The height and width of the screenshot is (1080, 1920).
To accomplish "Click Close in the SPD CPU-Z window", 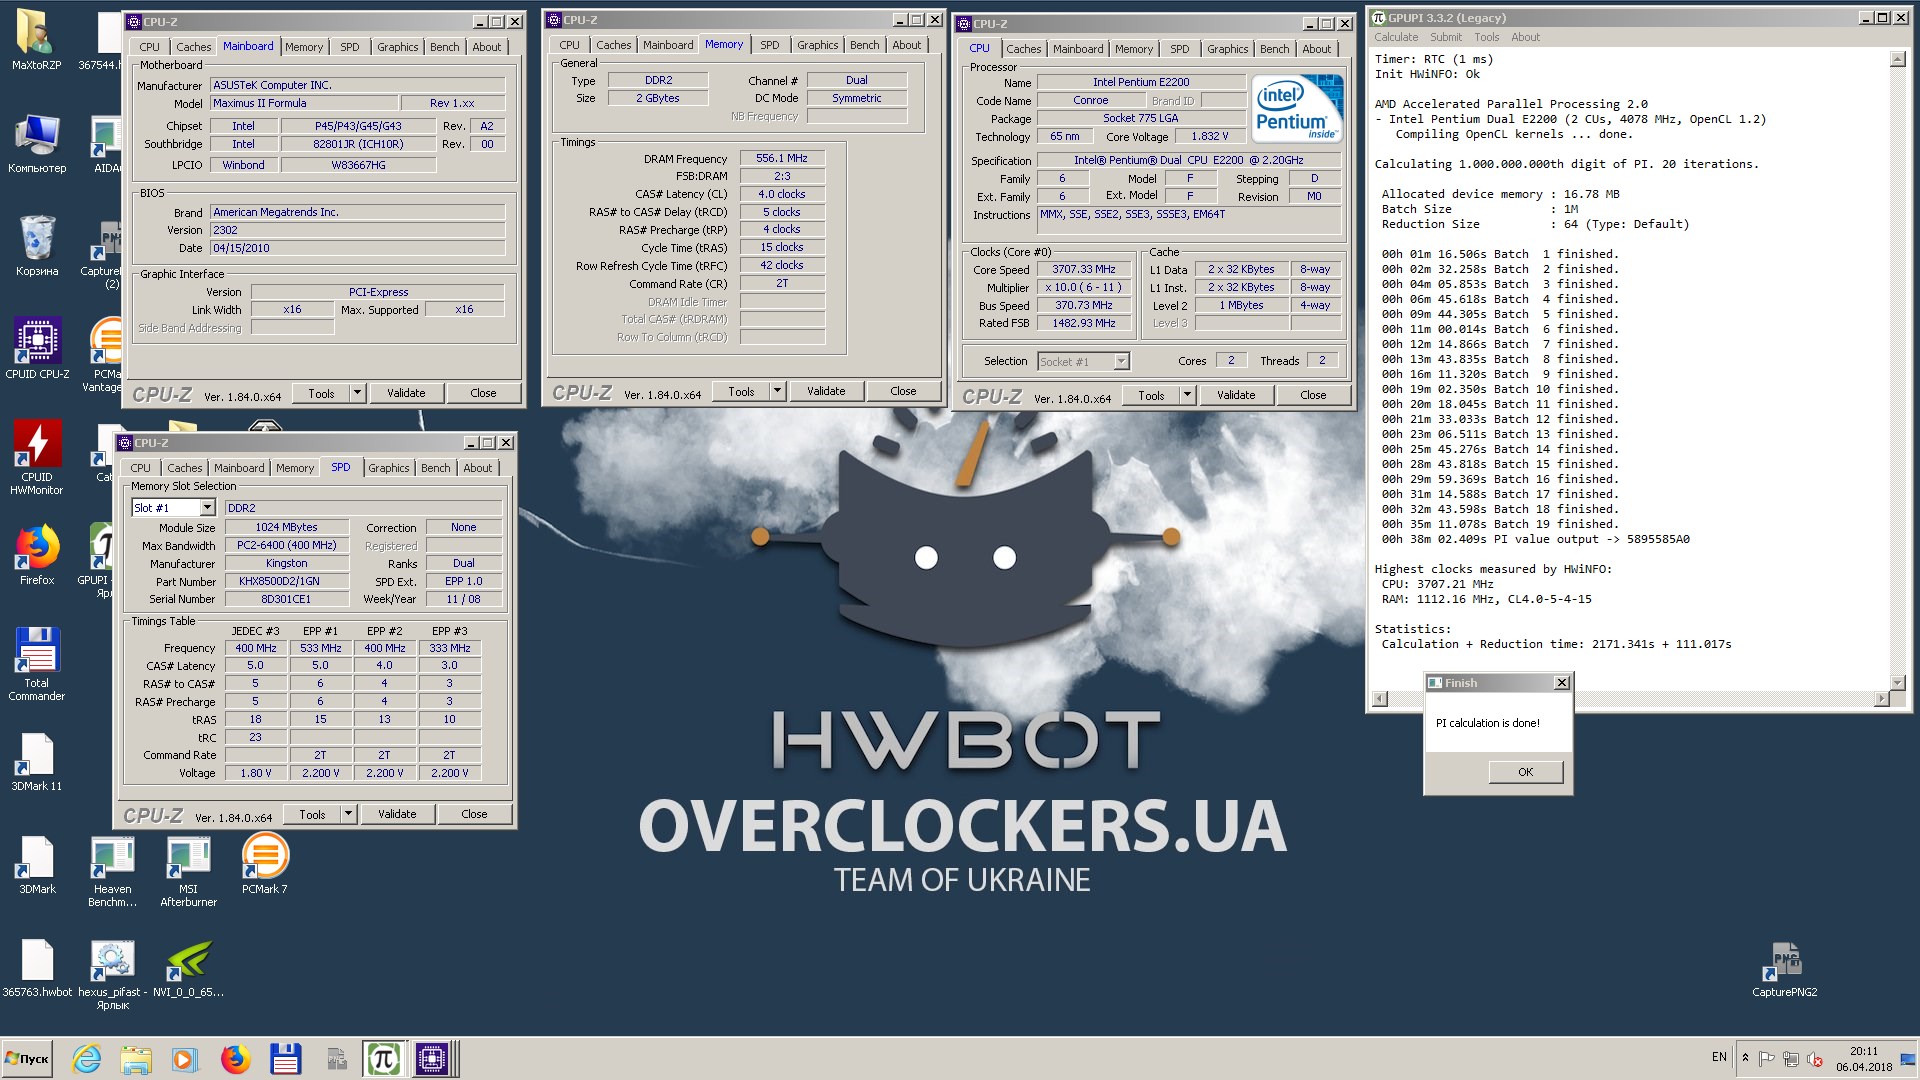I will 474,814.
